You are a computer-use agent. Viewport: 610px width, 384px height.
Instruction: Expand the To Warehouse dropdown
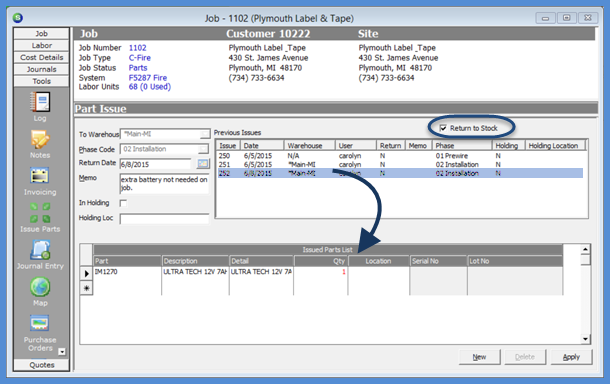pos(205,134)
